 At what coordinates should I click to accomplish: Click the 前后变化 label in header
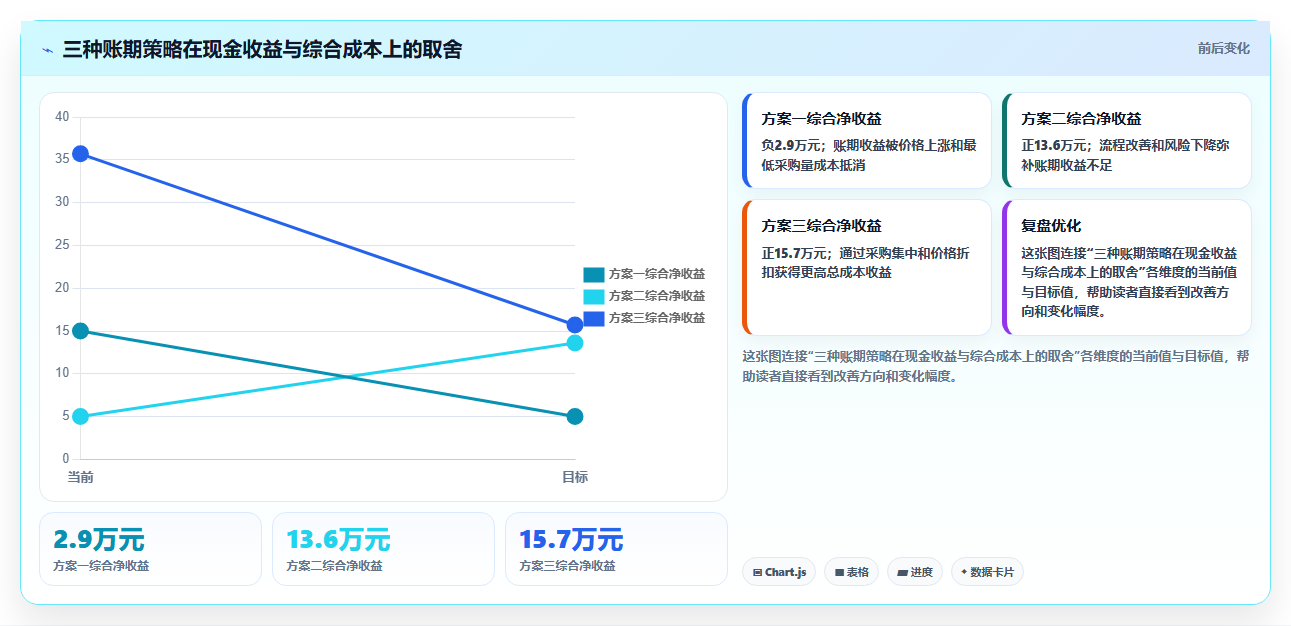(1224, 48)
